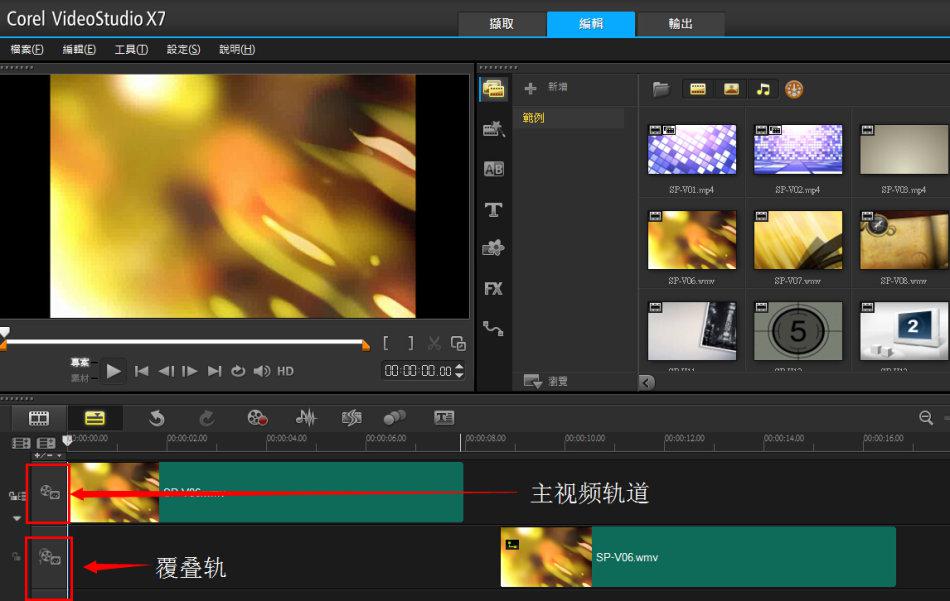Click the 瀏覽 browse button
950x601 pixels.
coord(548,381)
